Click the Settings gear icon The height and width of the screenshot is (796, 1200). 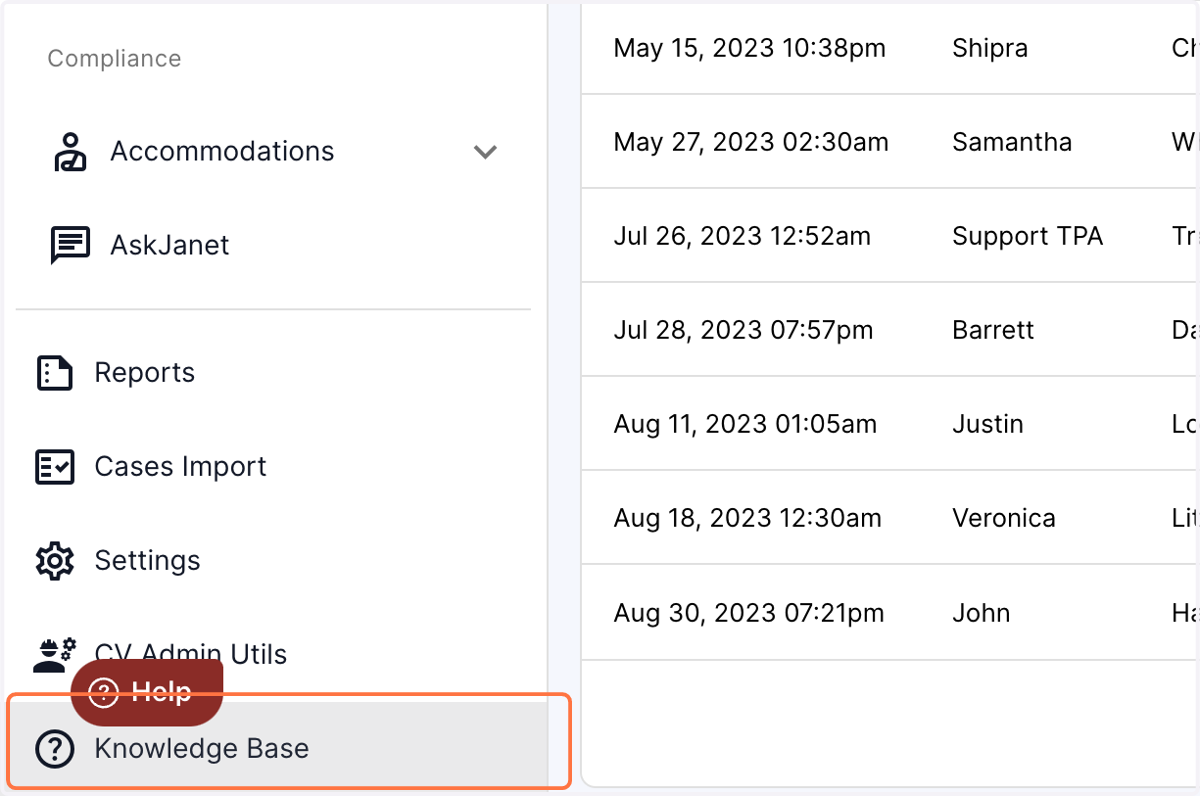(54, 561)
